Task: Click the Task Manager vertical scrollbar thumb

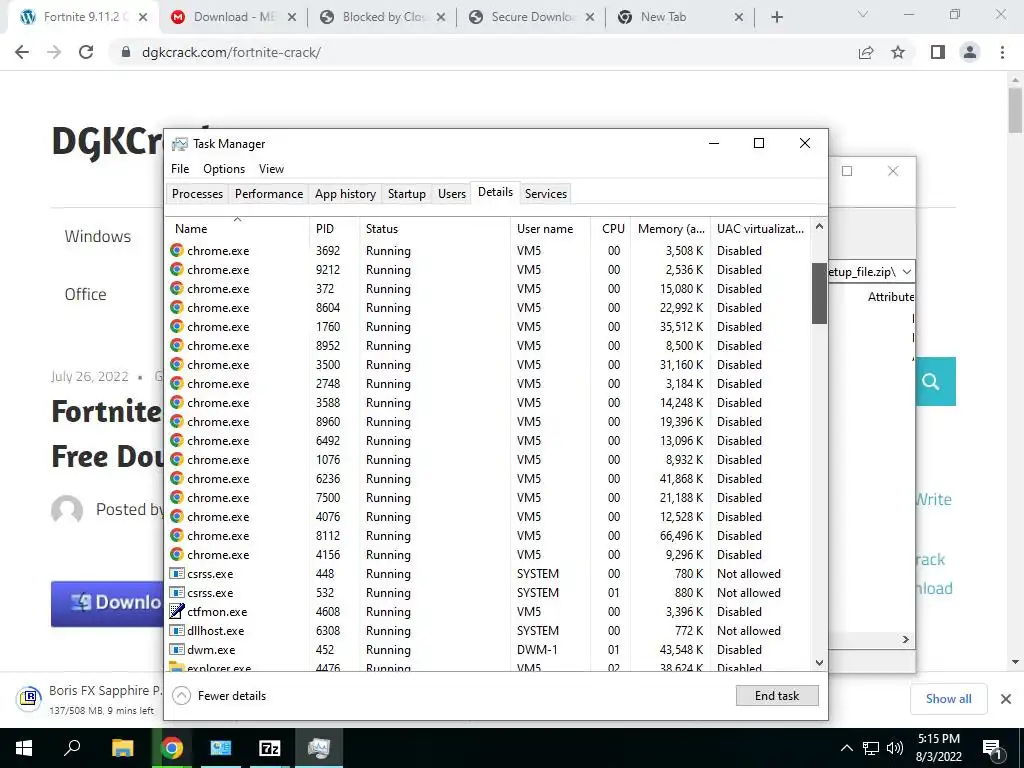Action: 819,293
